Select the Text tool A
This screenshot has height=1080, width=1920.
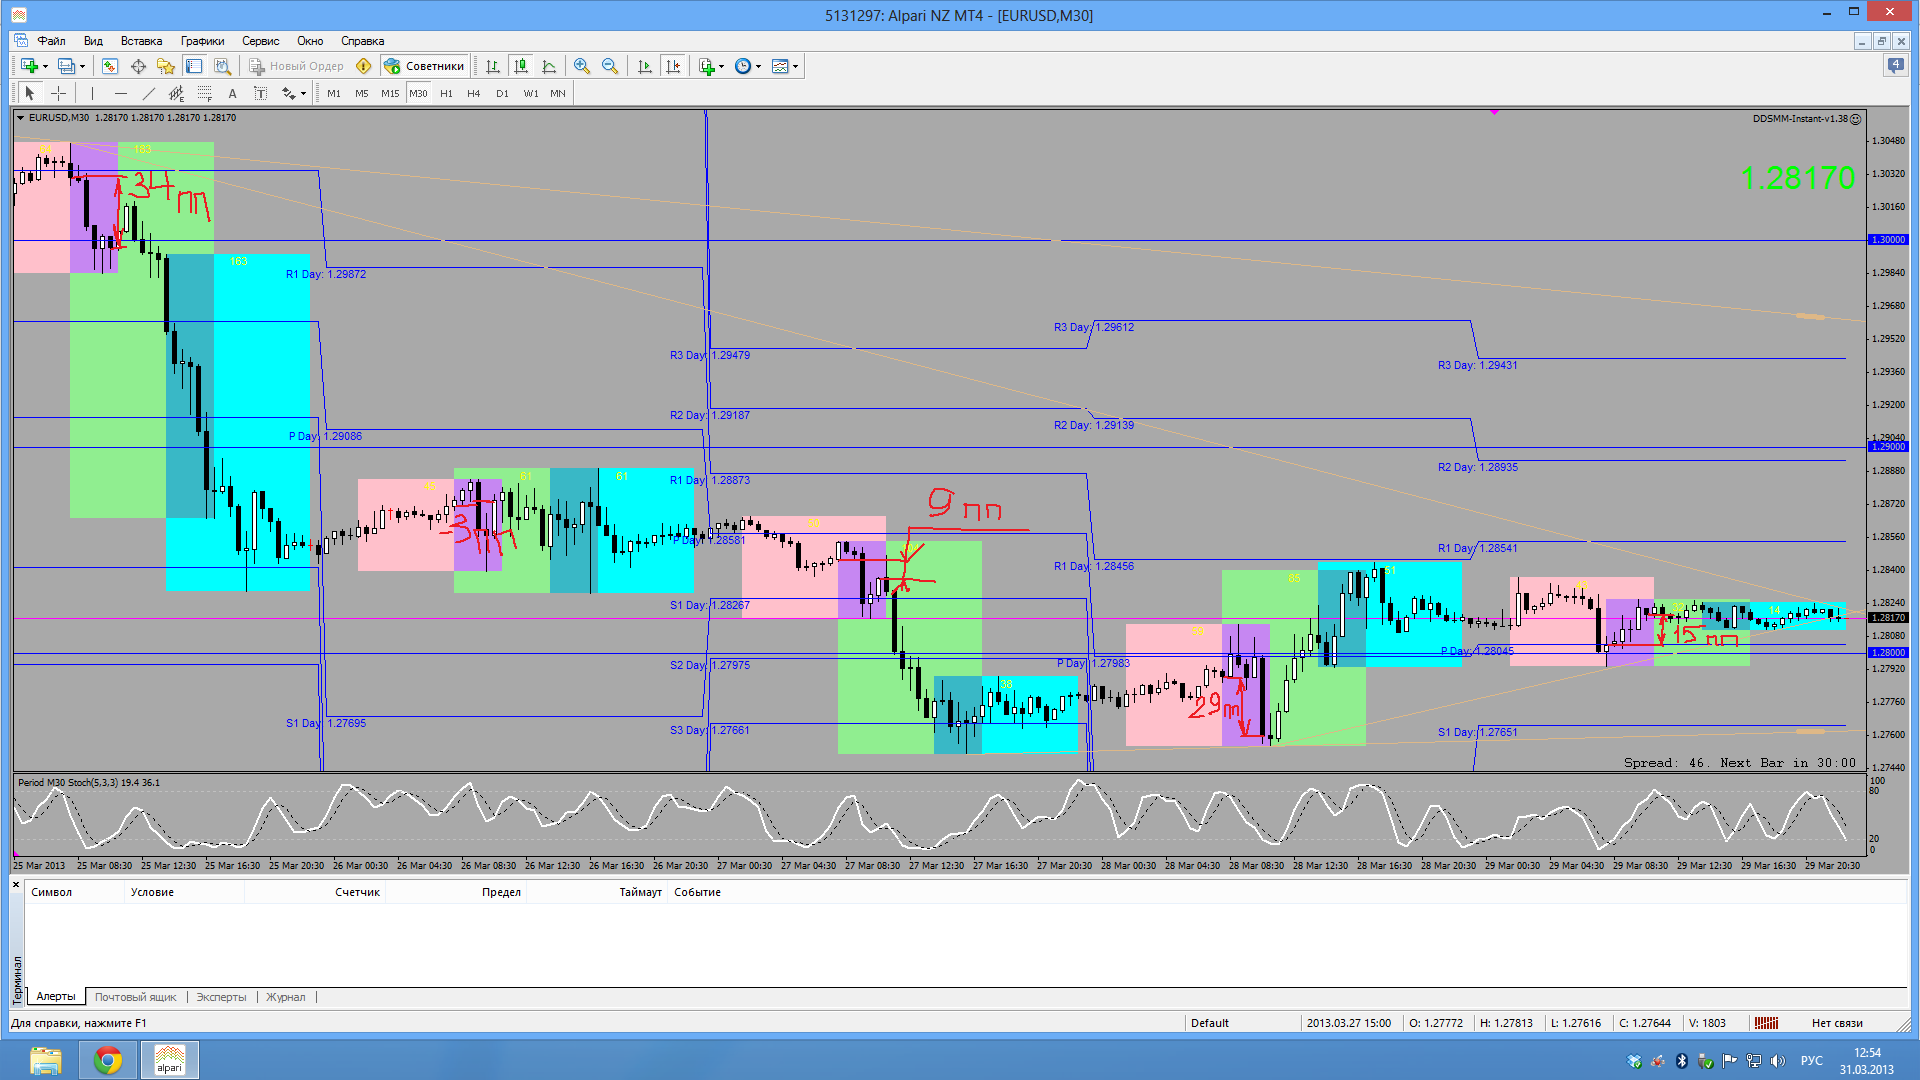[233, 93]
